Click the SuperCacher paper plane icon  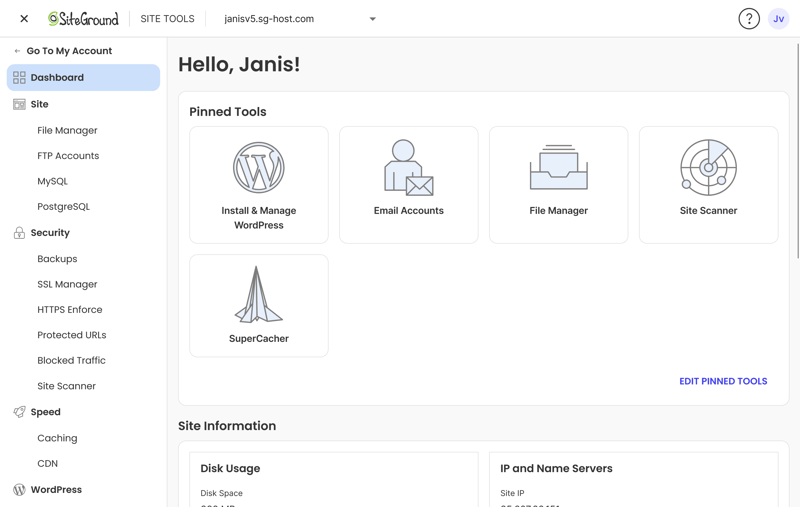pos(259,295)
